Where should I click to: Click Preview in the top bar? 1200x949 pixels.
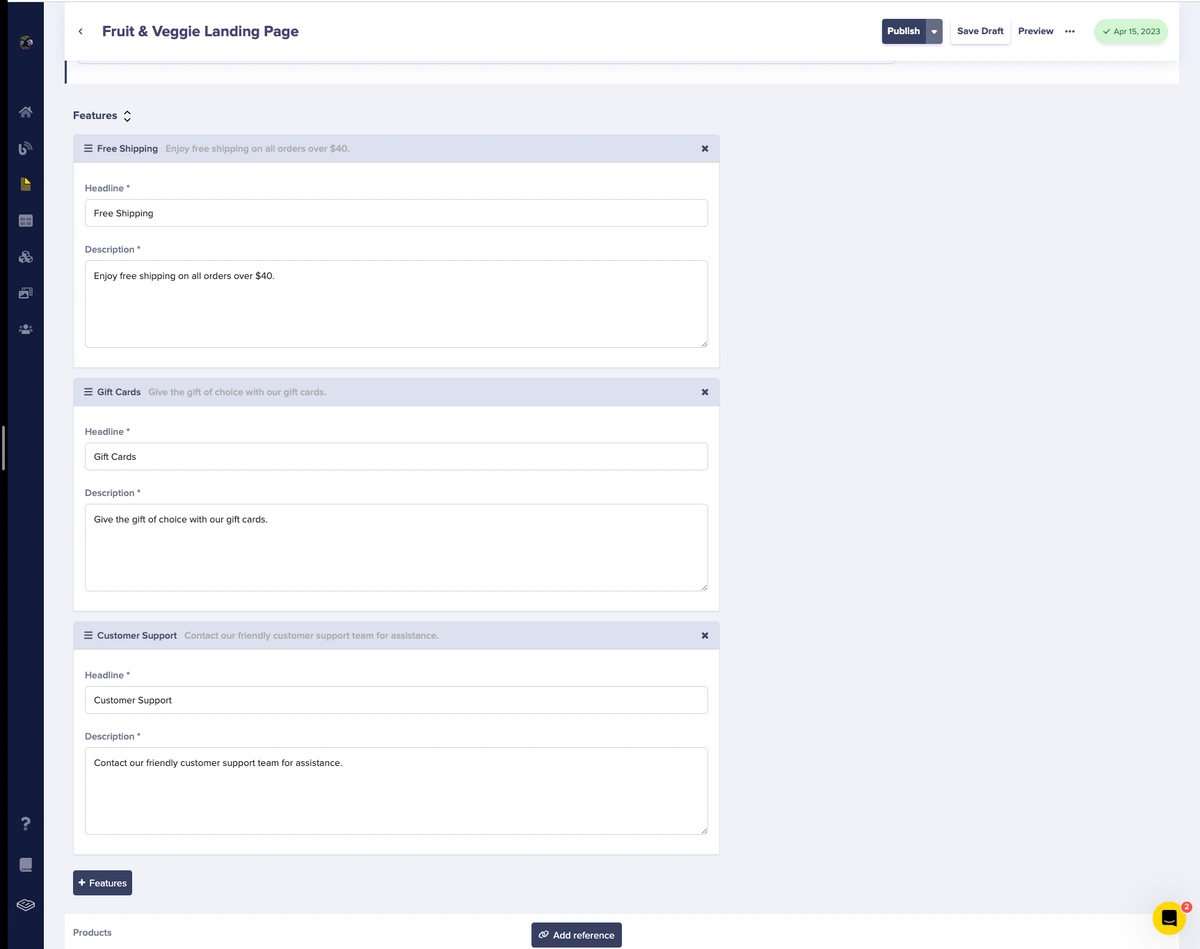(1035, 31)
